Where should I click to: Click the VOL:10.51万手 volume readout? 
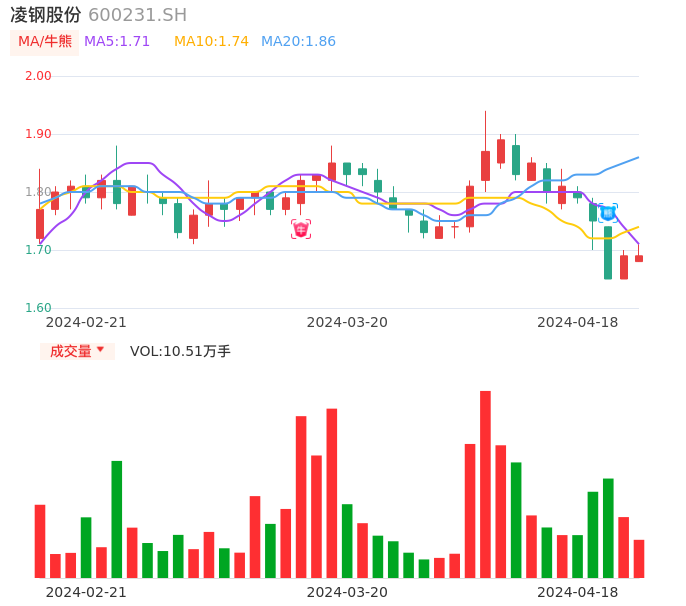[180, 351]
